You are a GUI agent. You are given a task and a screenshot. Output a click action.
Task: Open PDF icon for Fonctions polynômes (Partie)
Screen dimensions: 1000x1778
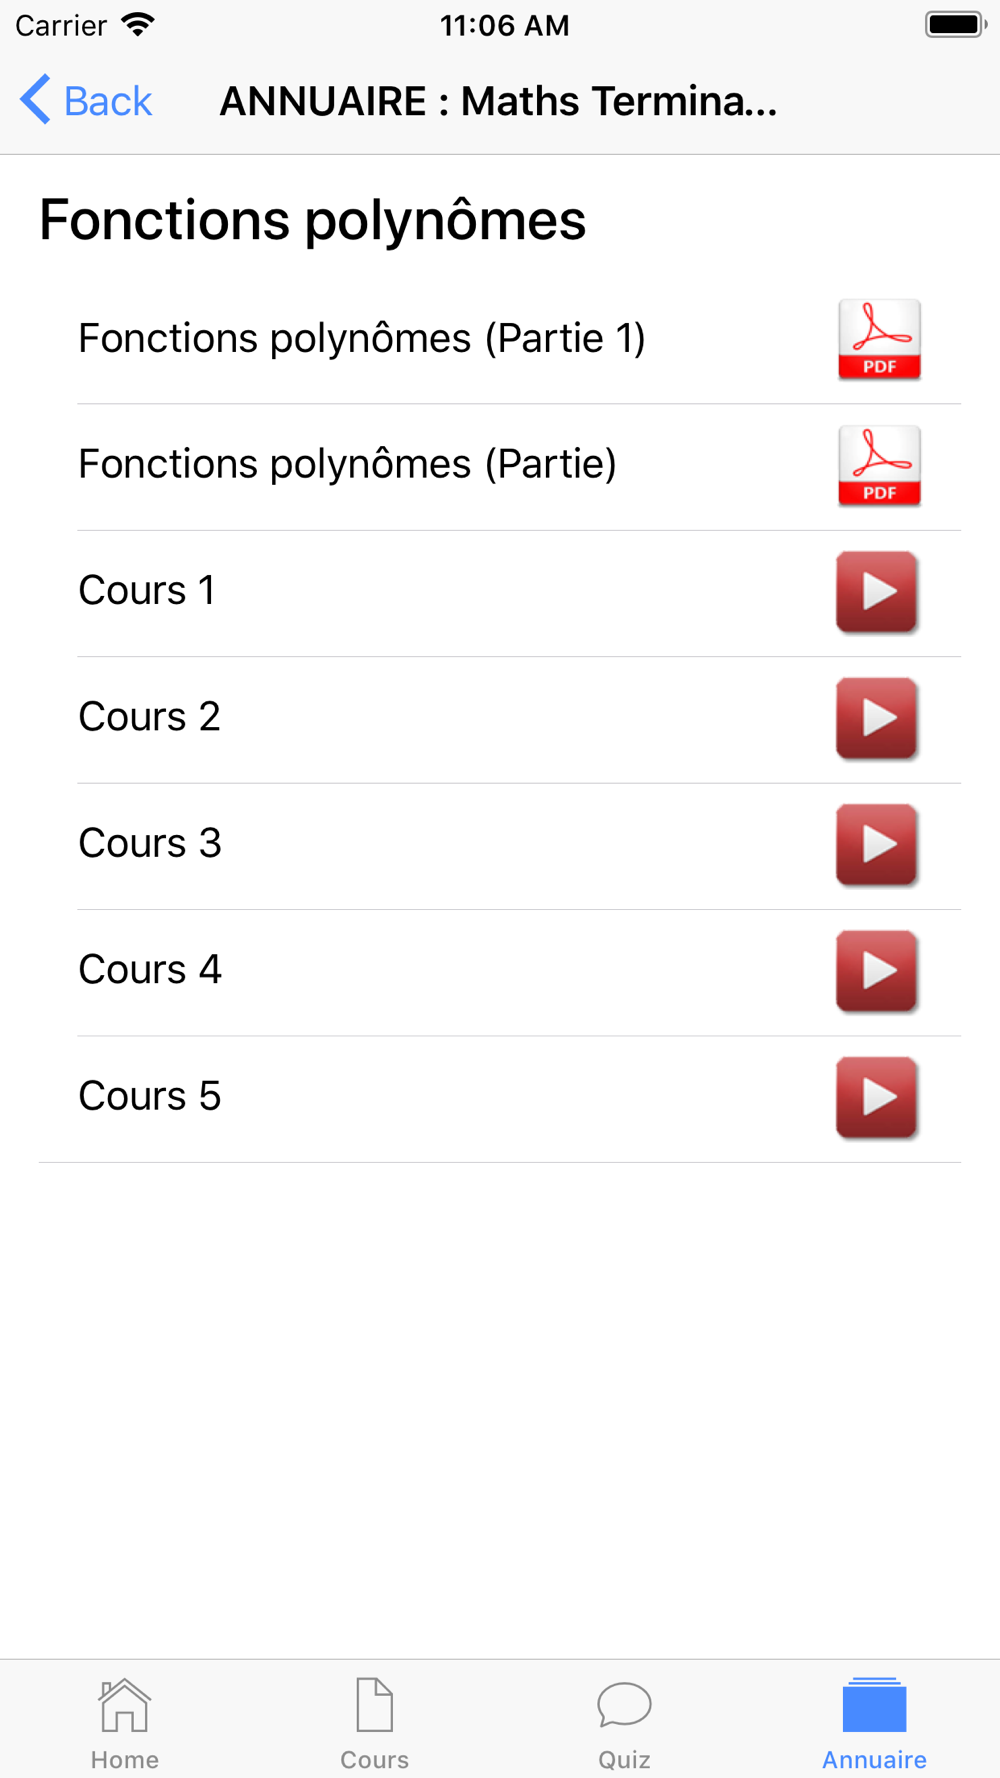point(879,466)
